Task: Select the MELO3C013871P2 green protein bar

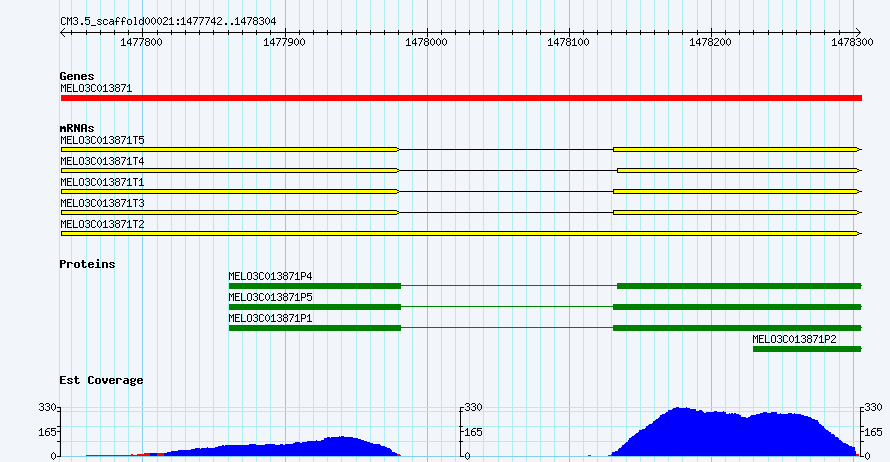Action: point(807,349)
